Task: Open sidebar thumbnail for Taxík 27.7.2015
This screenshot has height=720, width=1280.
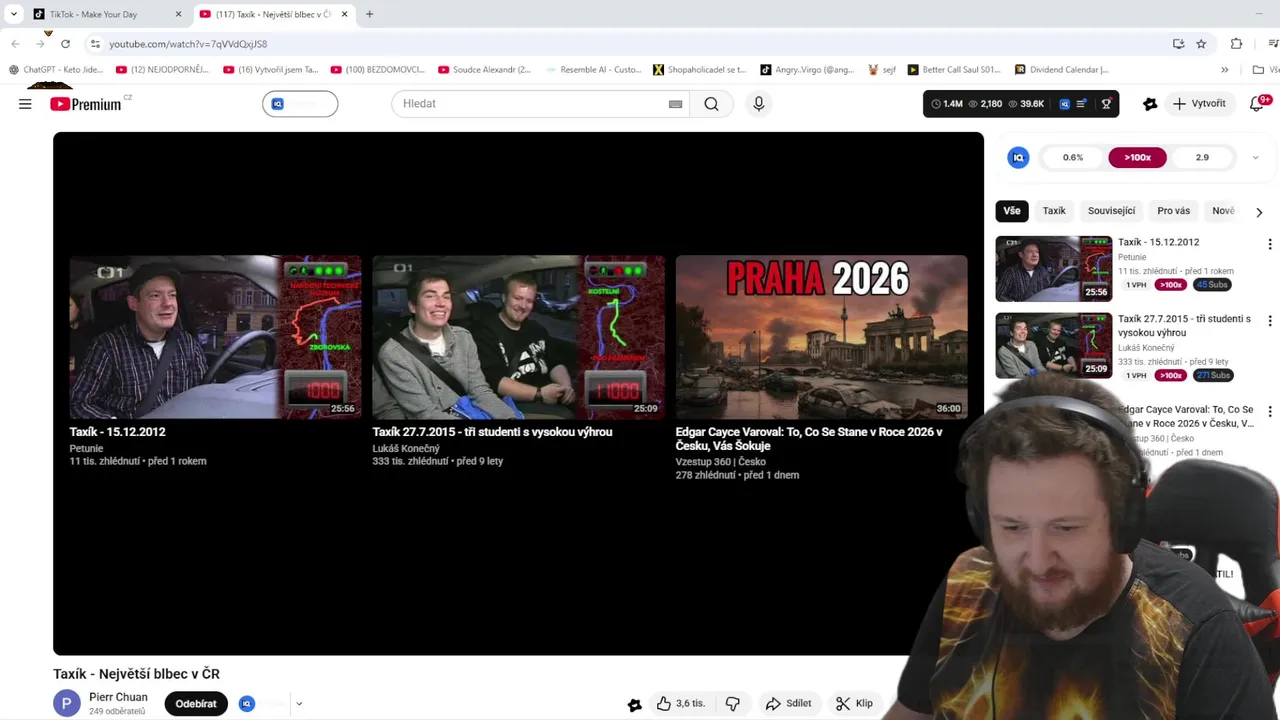Action: click(1053, 345)
